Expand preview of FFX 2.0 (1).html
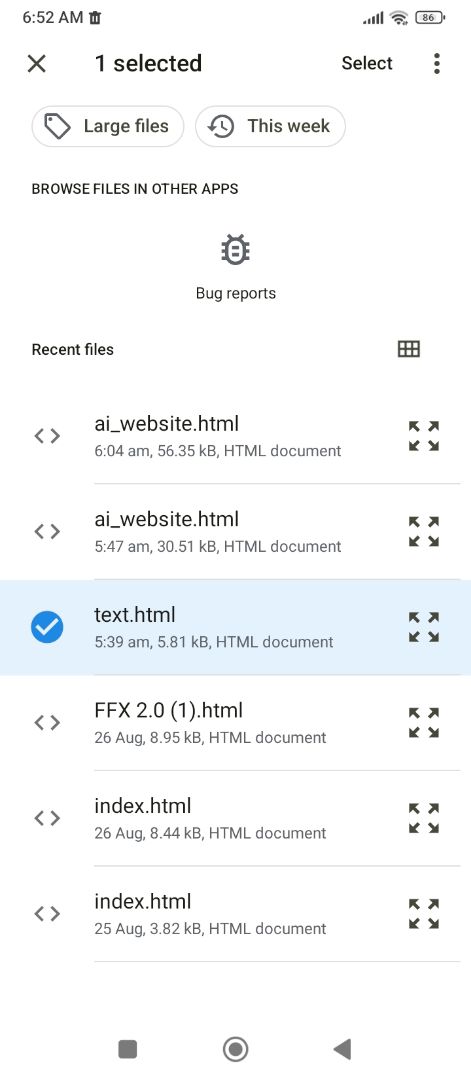Viewport: 471px width, 1080px height. click(x=424, y=723)
